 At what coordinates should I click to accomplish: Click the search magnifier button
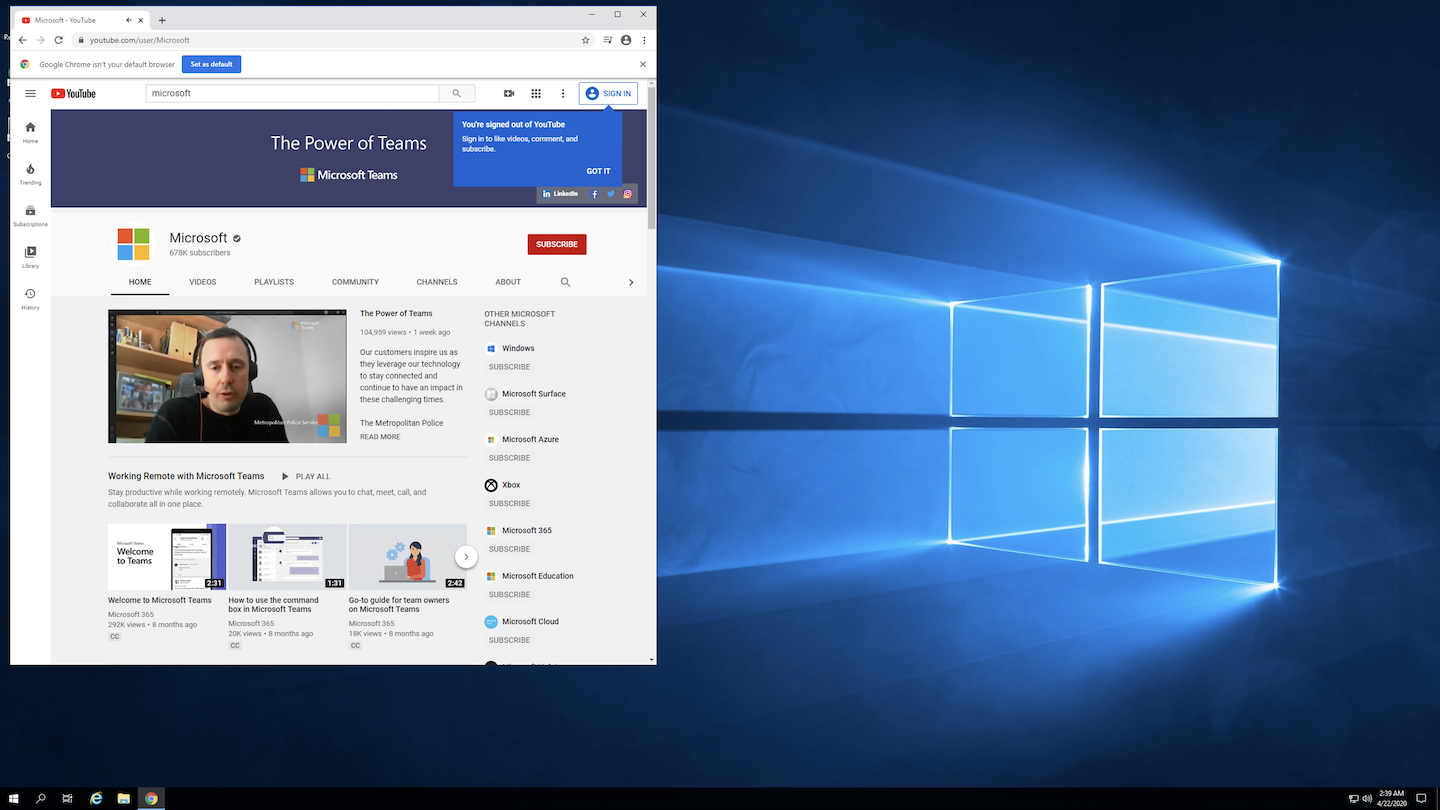457,93
